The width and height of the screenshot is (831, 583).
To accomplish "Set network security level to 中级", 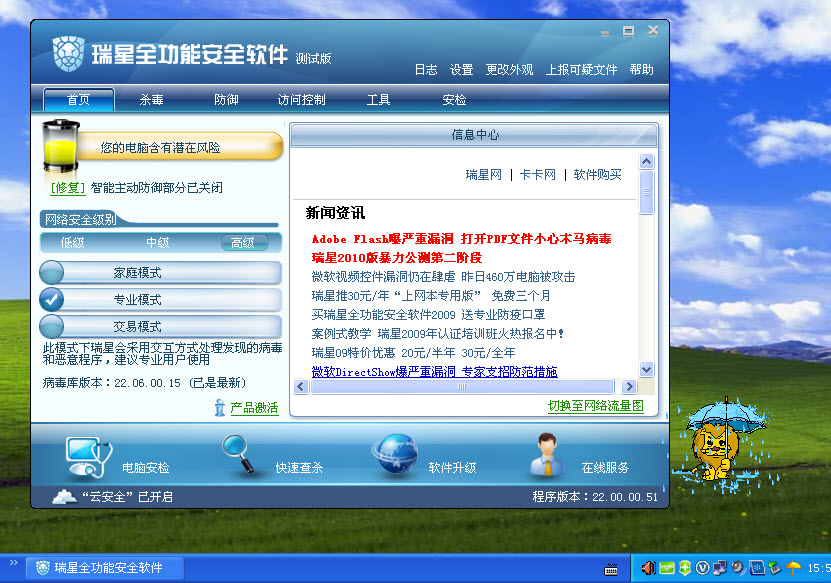I will [158, 243].
